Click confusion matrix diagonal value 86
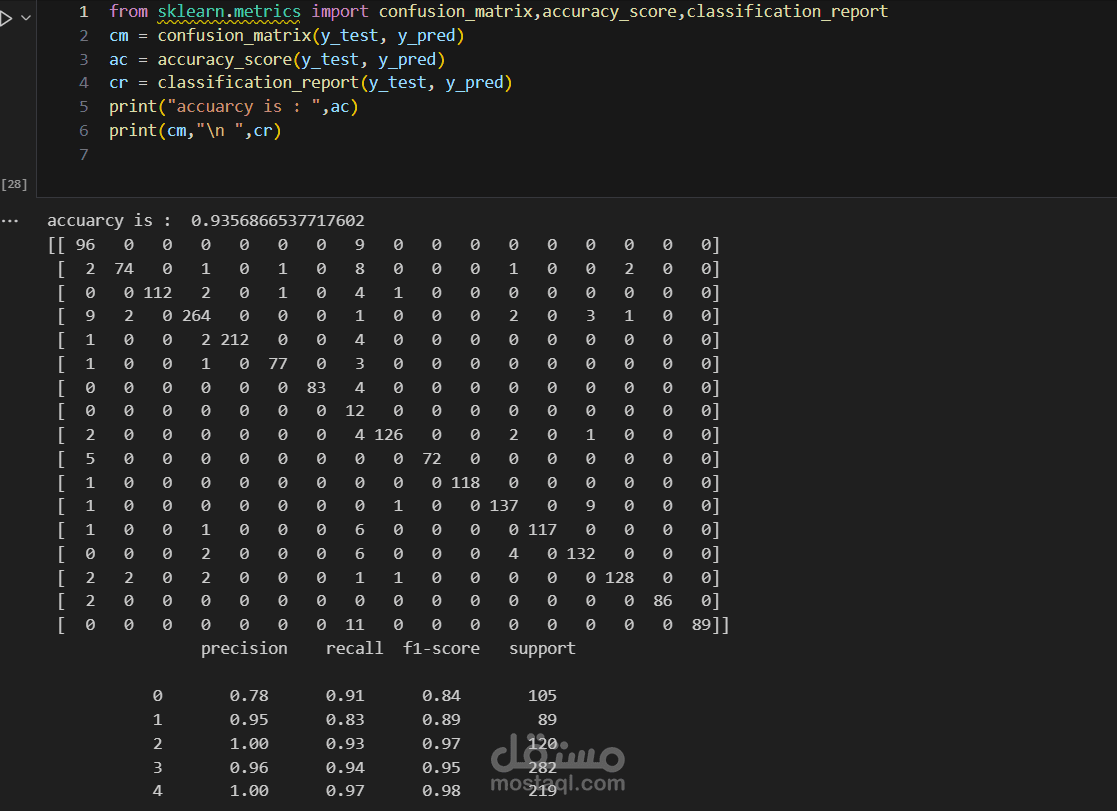The width and height of the screenshot is (1117, 811). (x=663, y=601)
